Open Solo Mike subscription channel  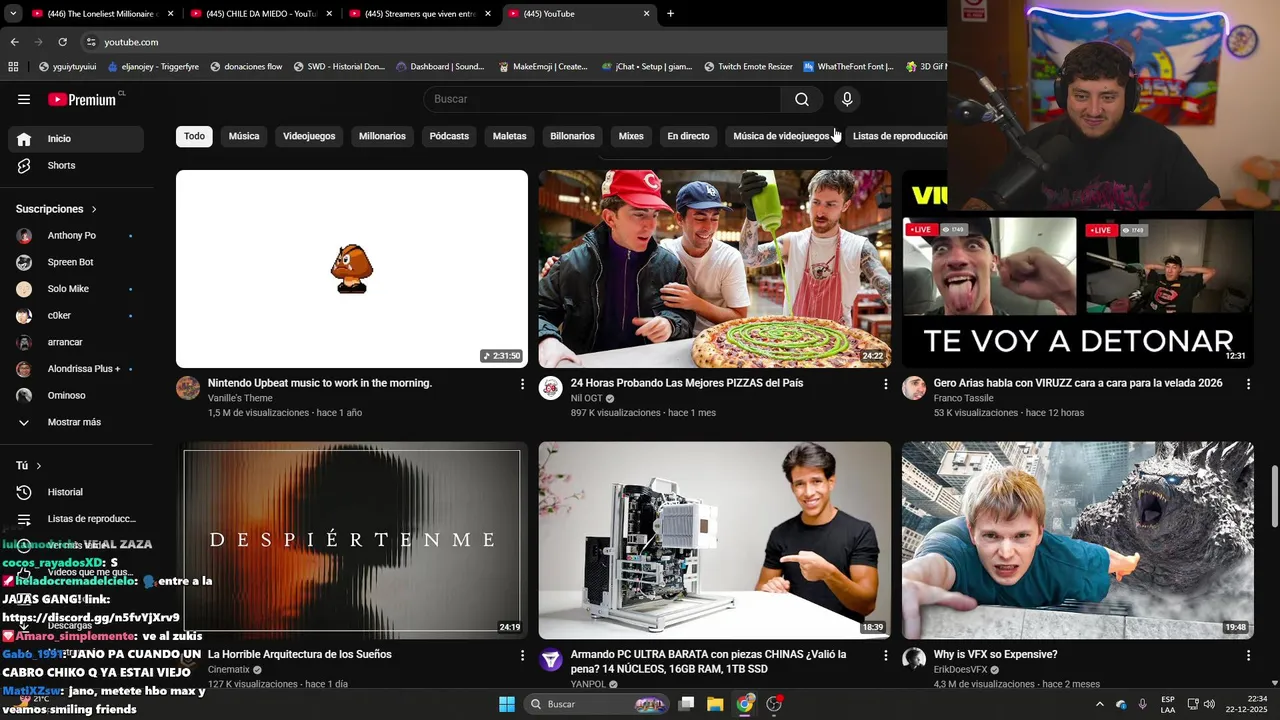[76, 289]
